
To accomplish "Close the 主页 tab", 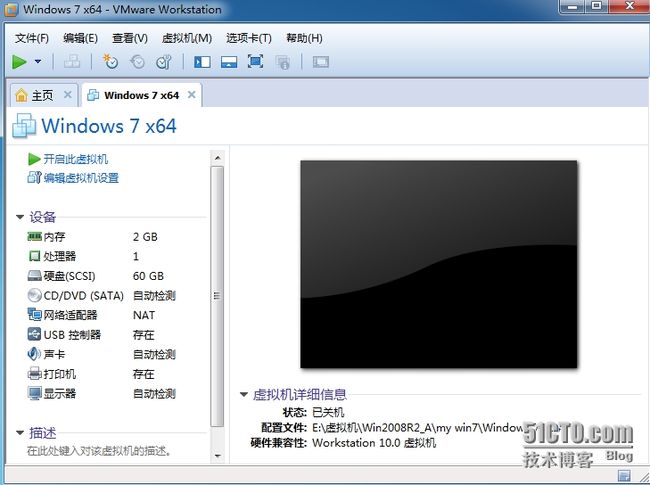I will click(x=68, y=95).
